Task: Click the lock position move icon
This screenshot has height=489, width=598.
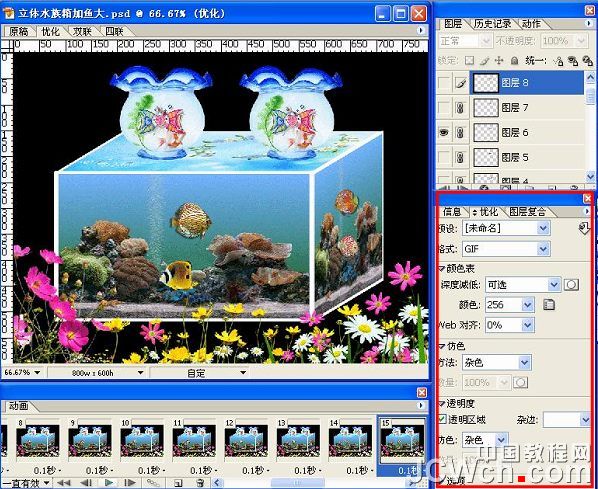Action: click(499, 61)
